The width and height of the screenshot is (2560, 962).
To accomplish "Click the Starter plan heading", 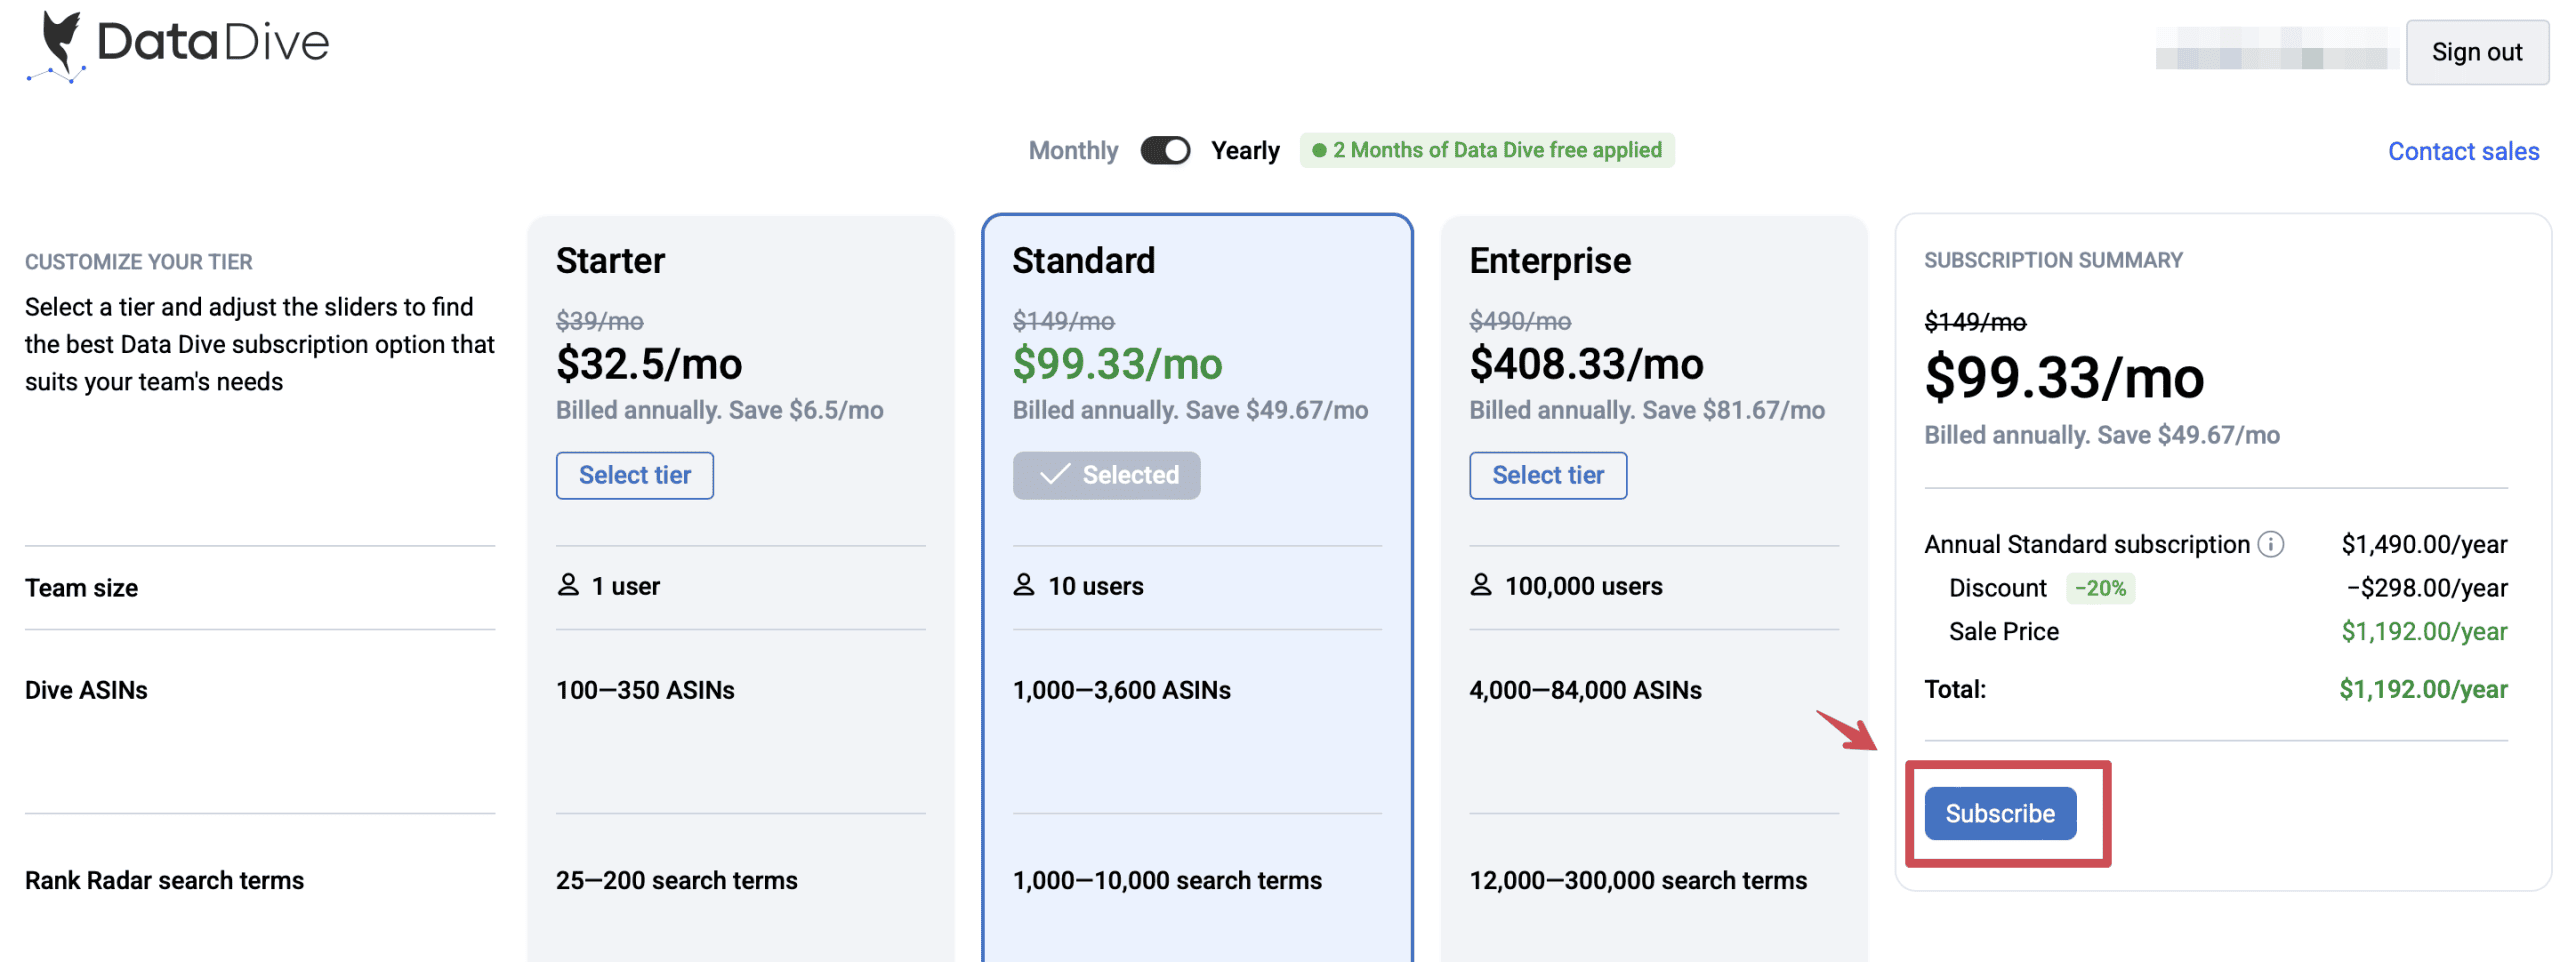I will (x=610, y=261).
